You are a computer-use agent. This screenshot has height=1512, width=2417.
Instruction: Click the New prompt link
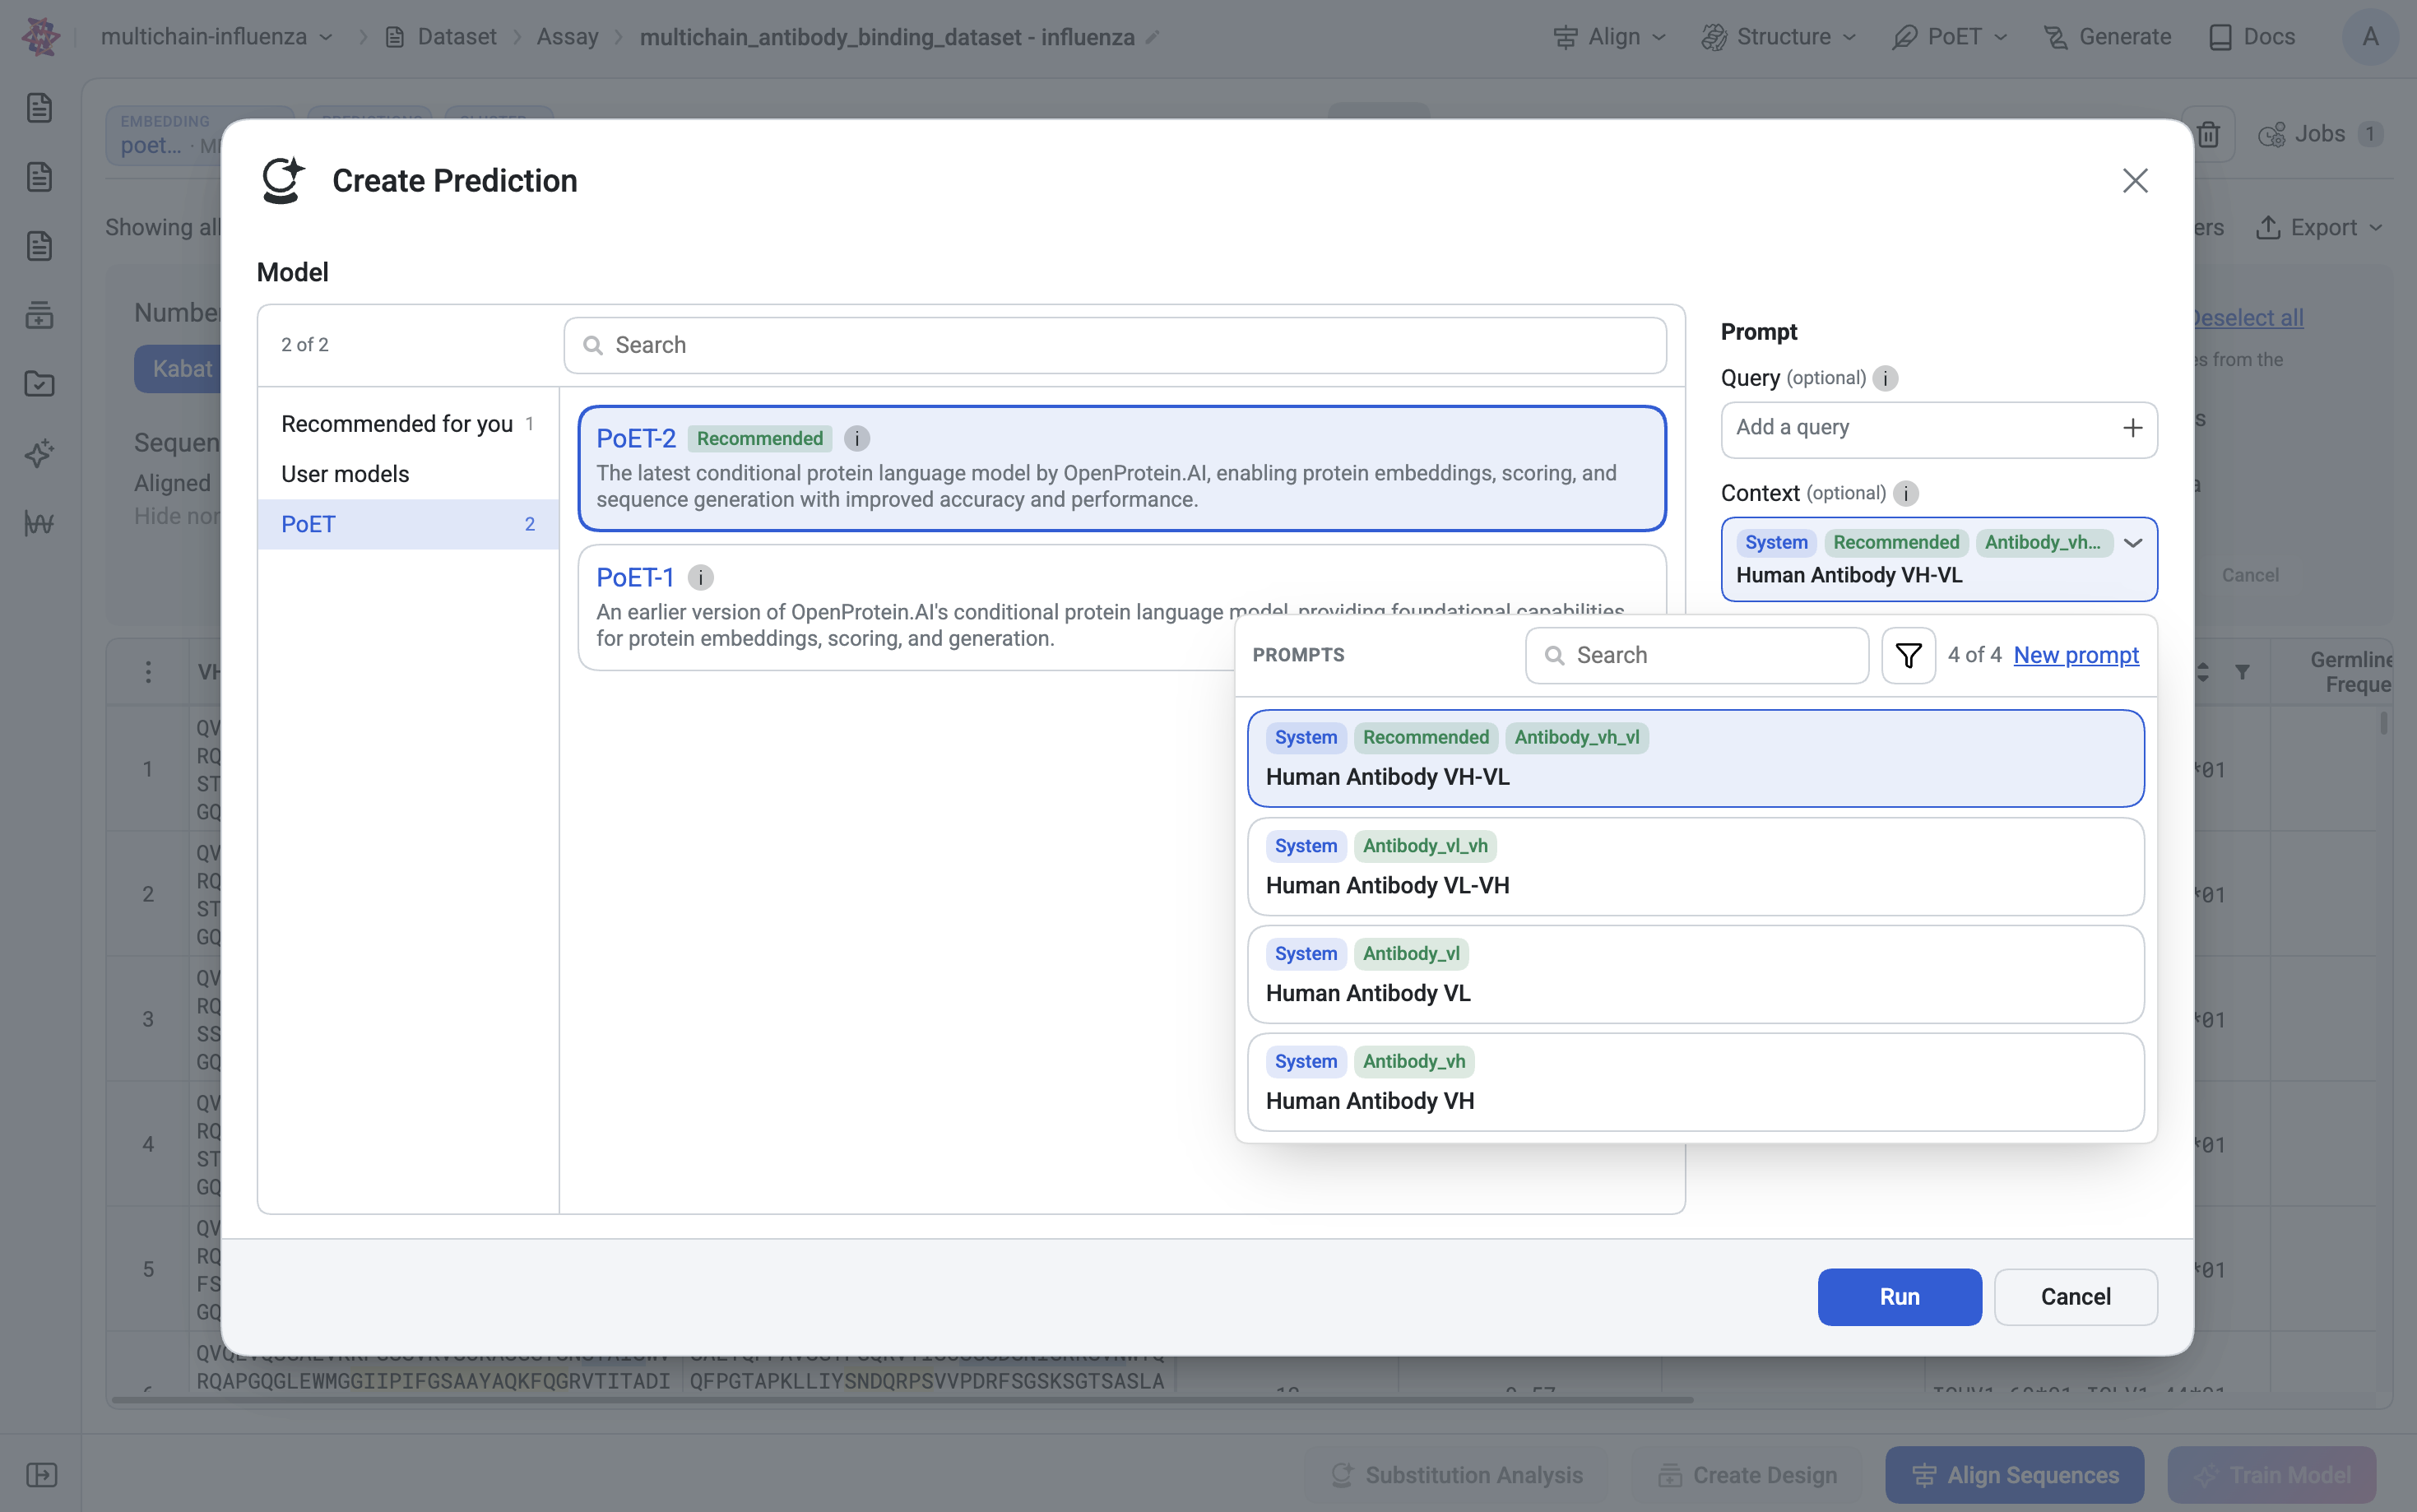click(2076, 655)
